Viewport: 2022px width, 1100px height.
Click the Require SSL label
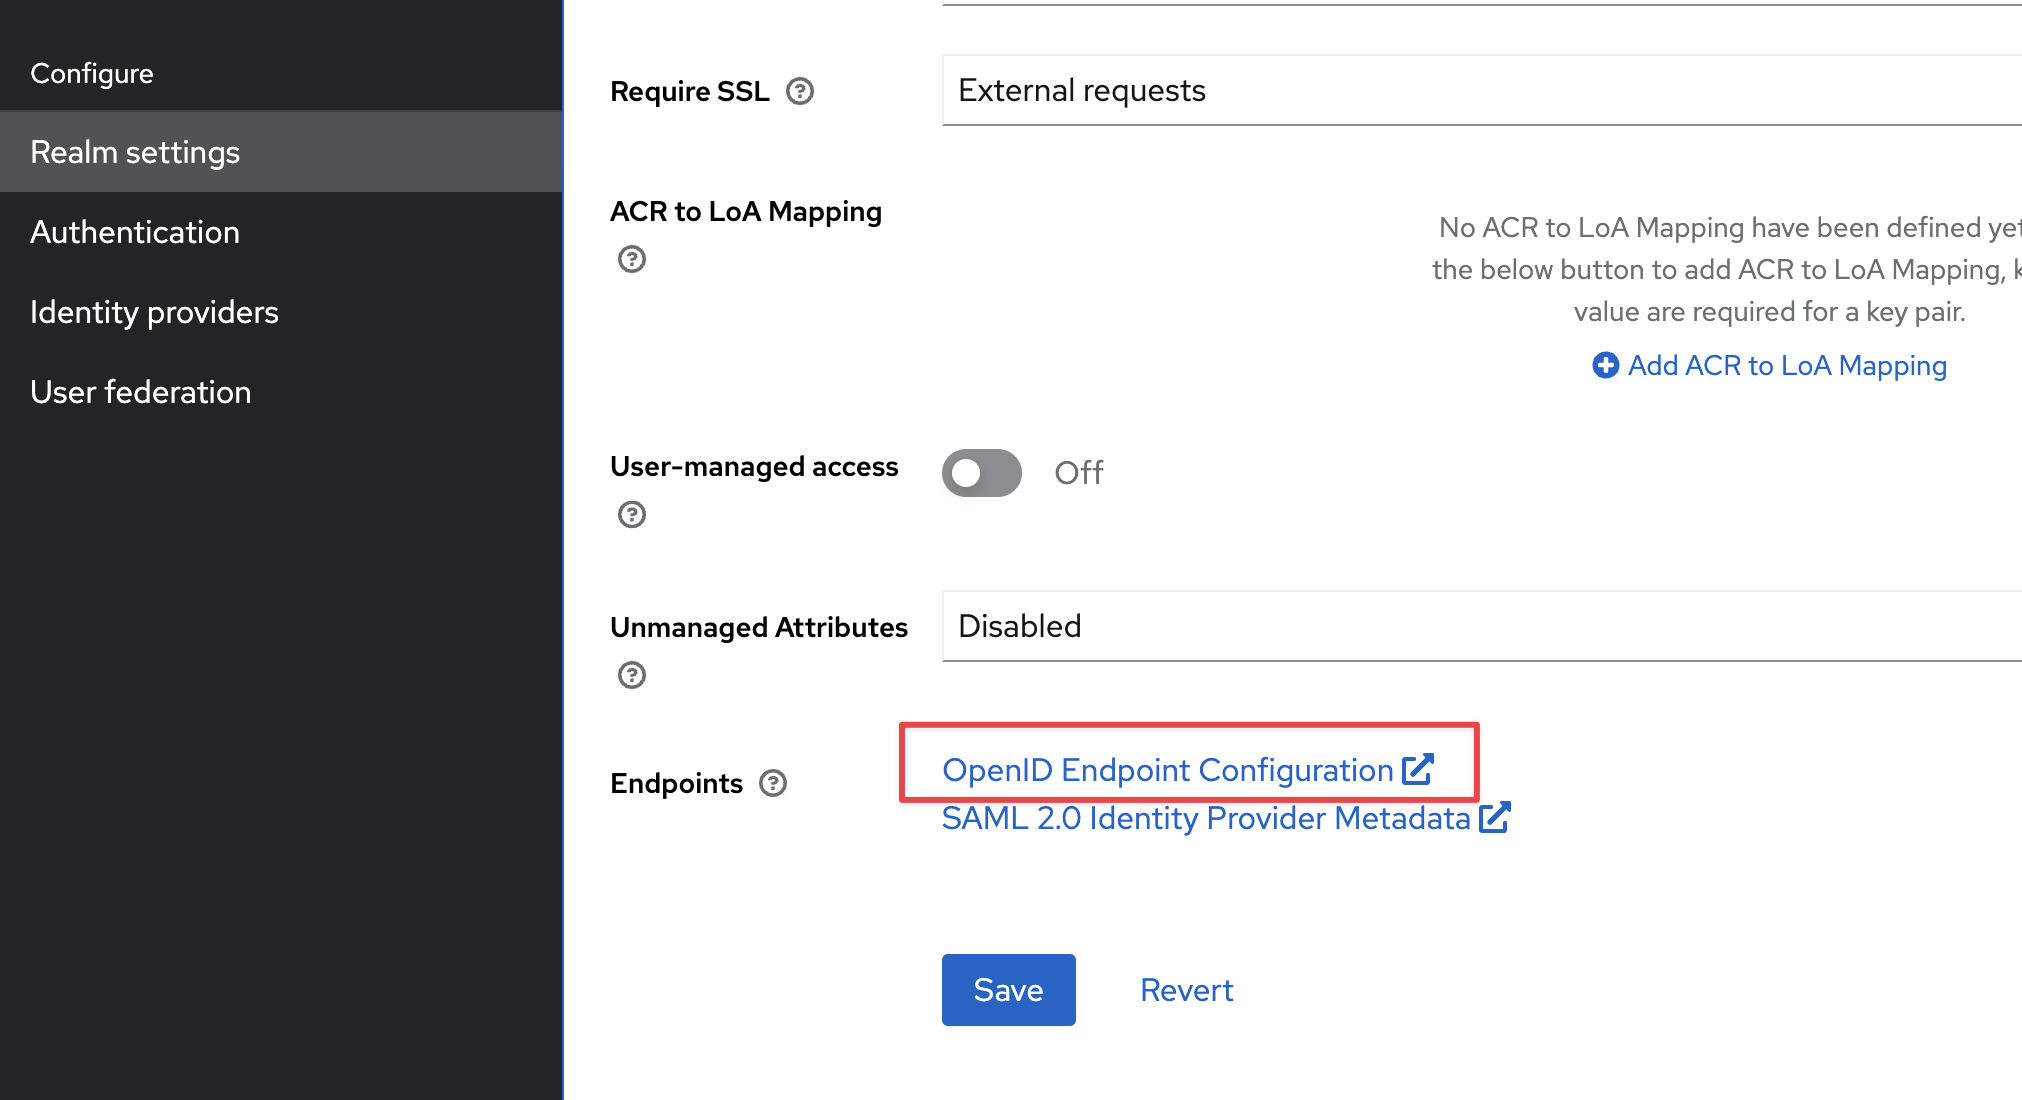pyautogui.click(x=690, y=91)
